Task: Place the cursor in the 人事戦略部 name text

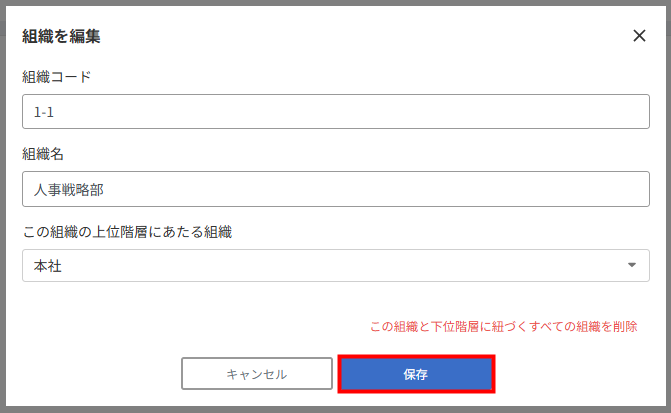Action: coord(68,190)
